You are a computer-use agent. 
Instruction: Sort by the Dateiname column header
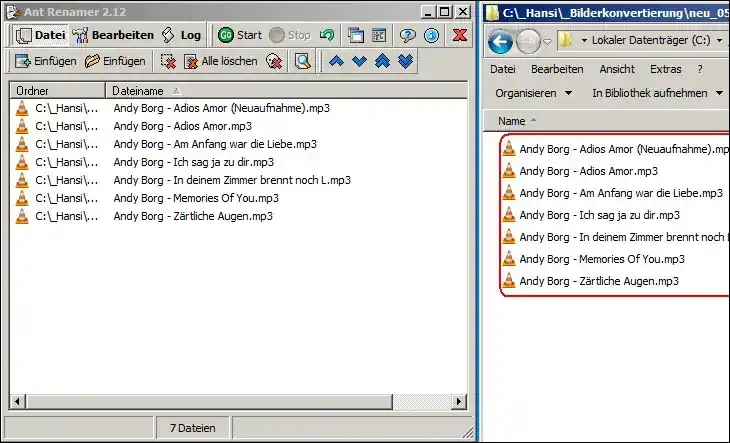pos(286,91)
